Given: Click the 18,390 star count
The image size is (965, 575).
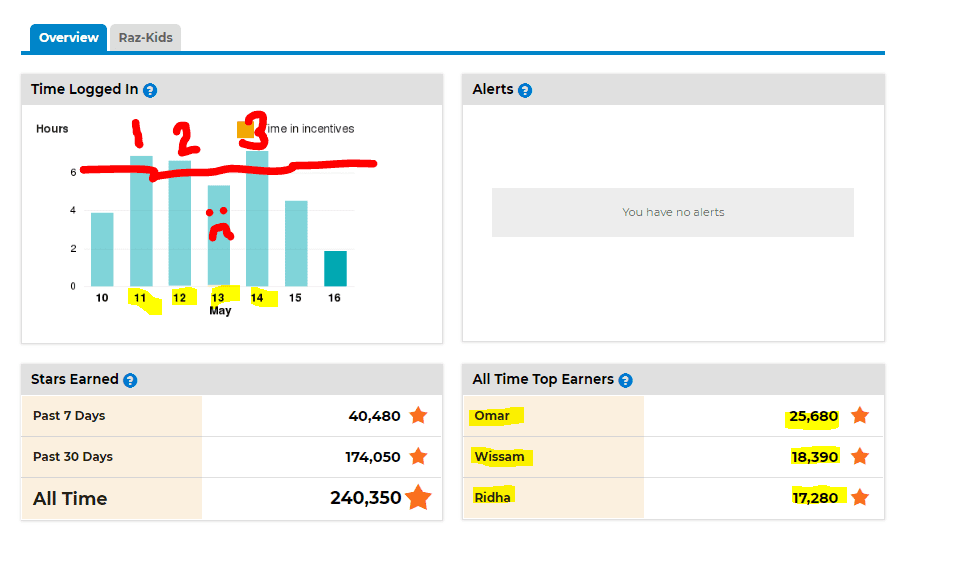Looking at the screenshot, I should [x=815, y=457].
